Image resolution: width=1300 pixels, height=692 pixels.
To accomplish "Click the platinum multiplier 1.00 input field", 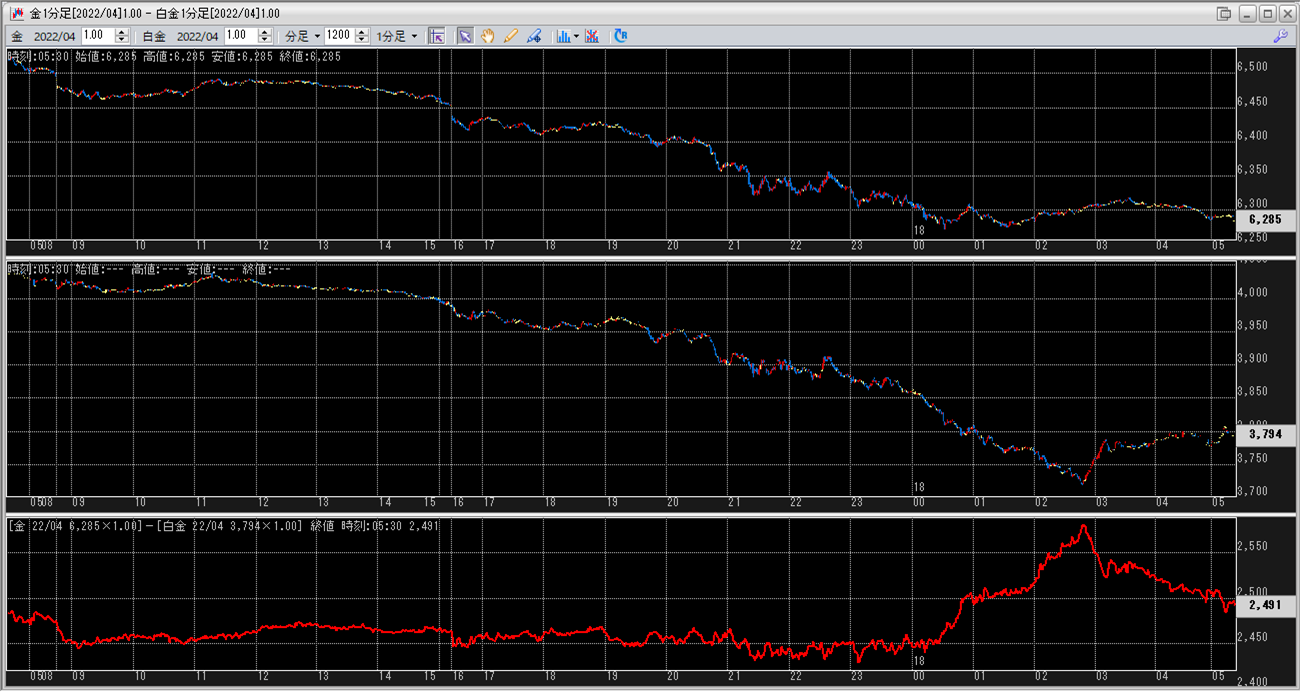I will click(241, 36).
